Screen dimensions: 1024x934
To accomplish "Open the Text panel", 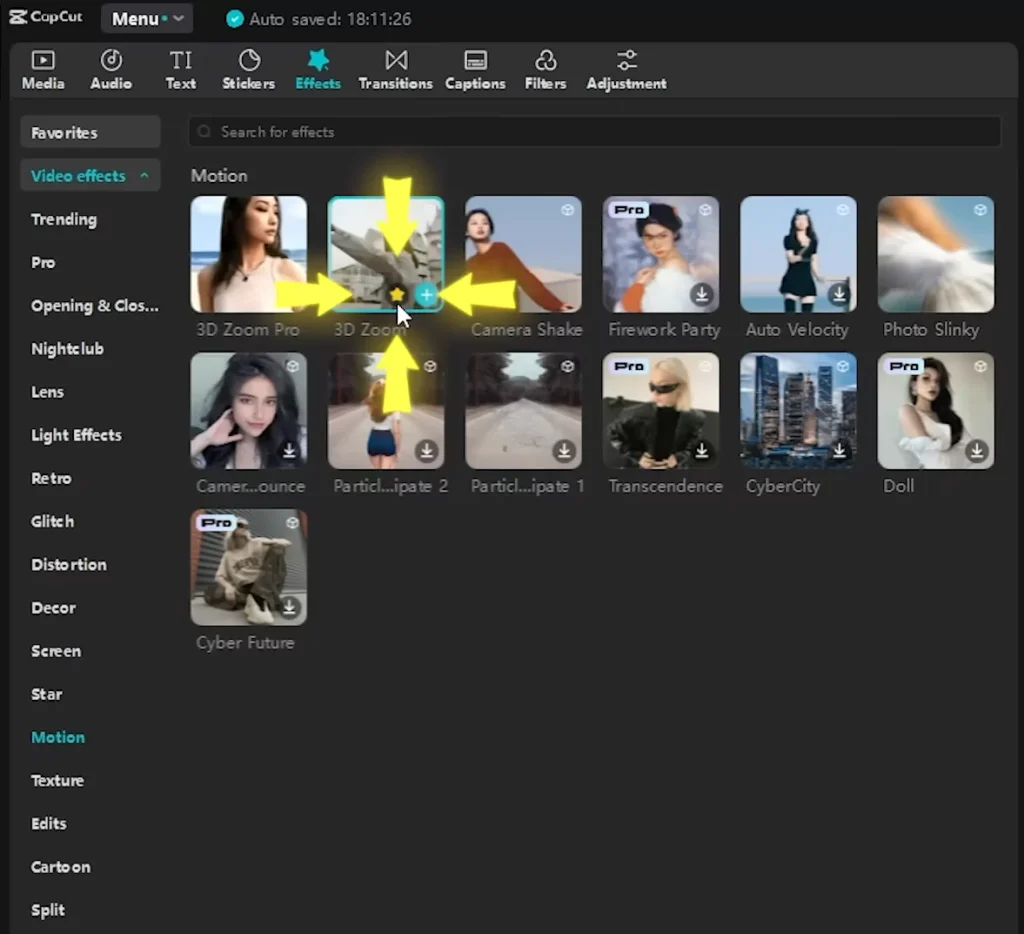I will coord(180,68).
